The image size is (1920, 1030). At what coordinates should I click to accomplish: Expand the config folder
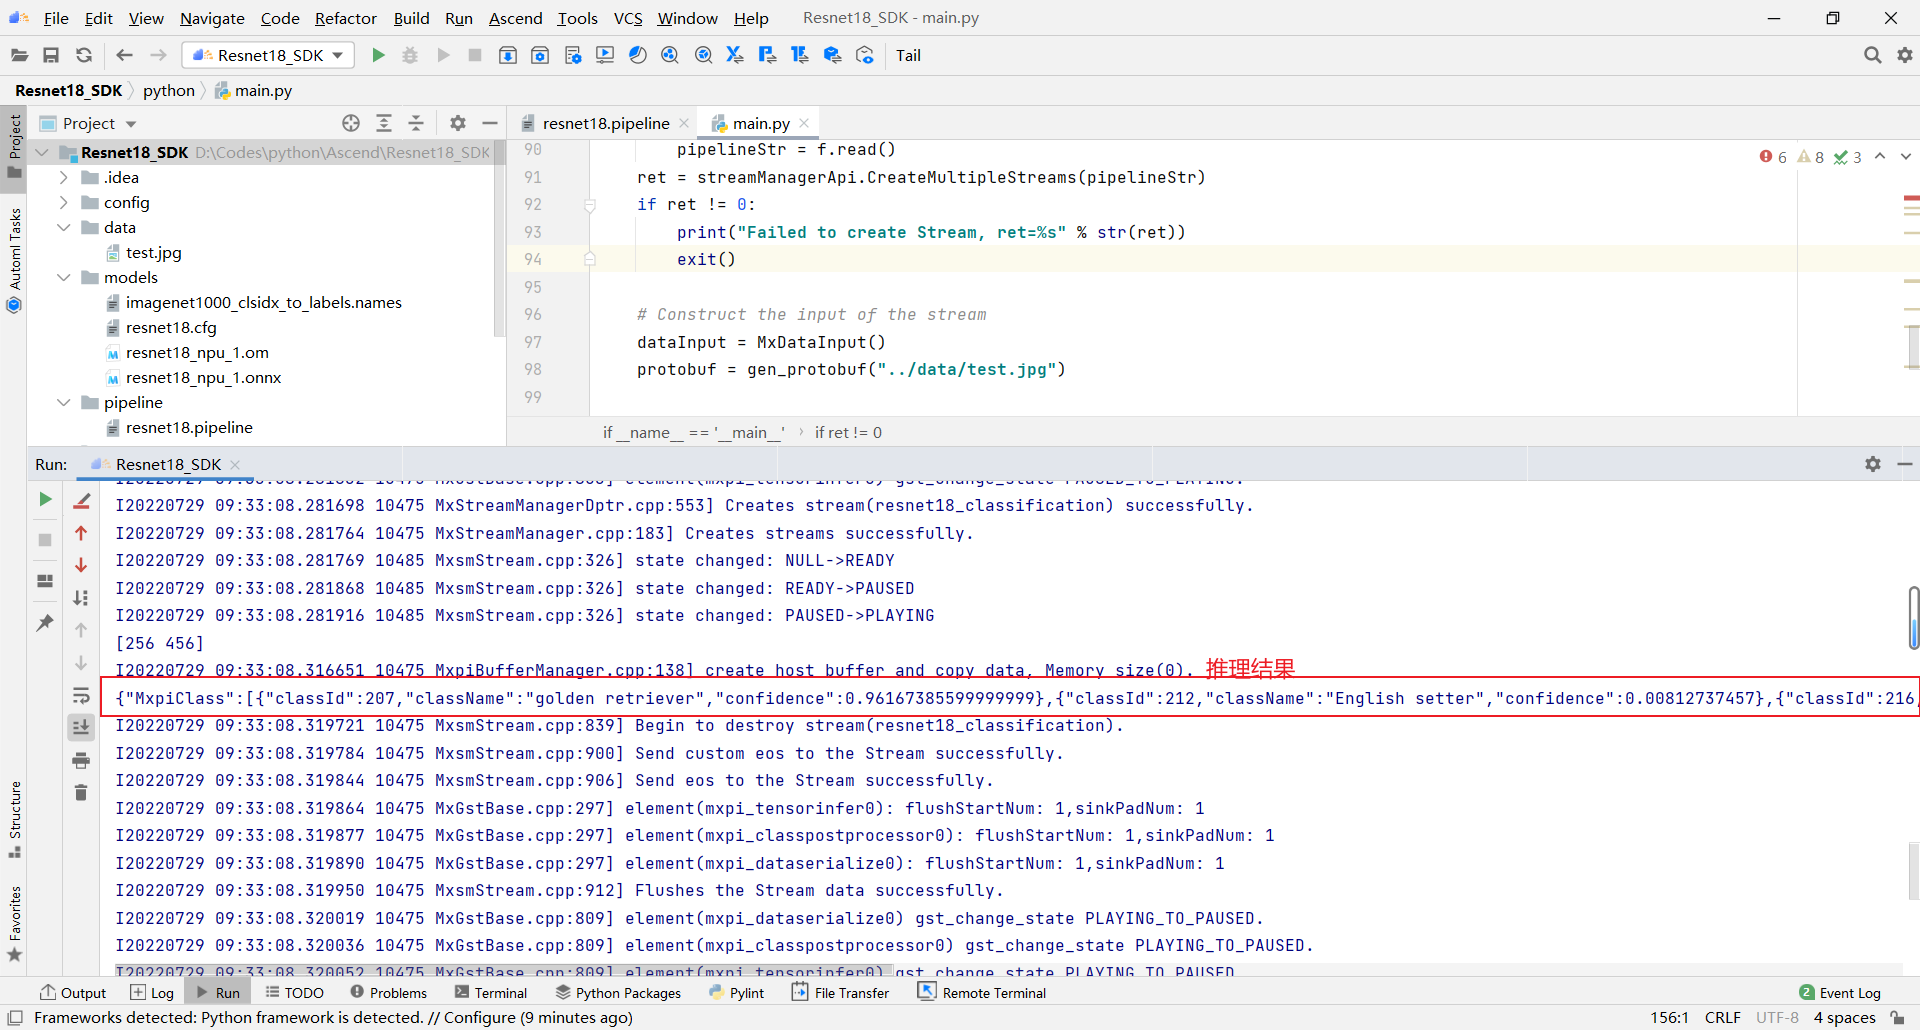point(64,202)
